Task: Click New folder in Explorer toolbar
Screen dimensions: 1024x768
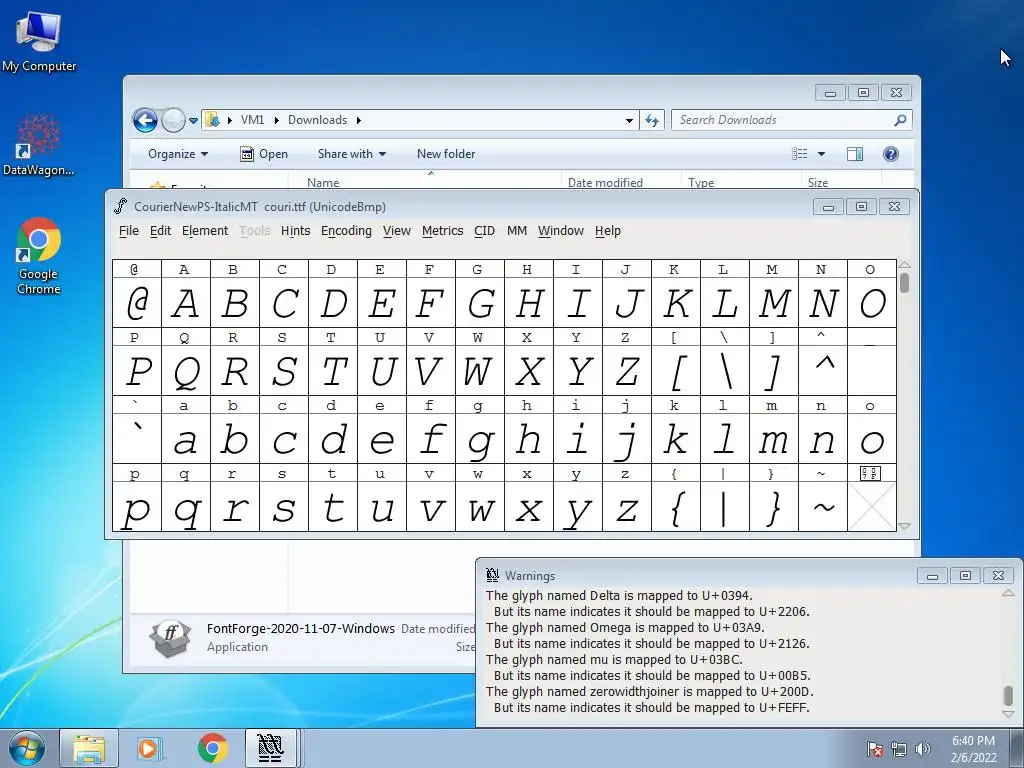Action: coord(446,154)
